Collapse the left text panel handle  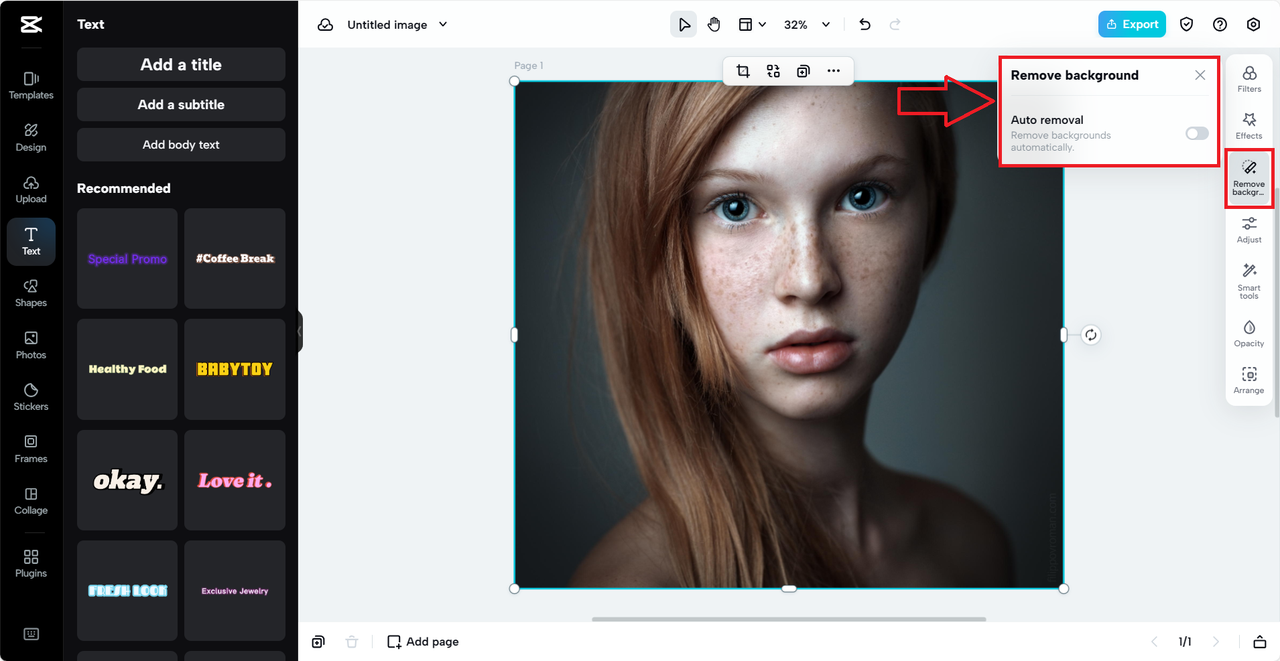pyautogui.click(x=299, y=332)
